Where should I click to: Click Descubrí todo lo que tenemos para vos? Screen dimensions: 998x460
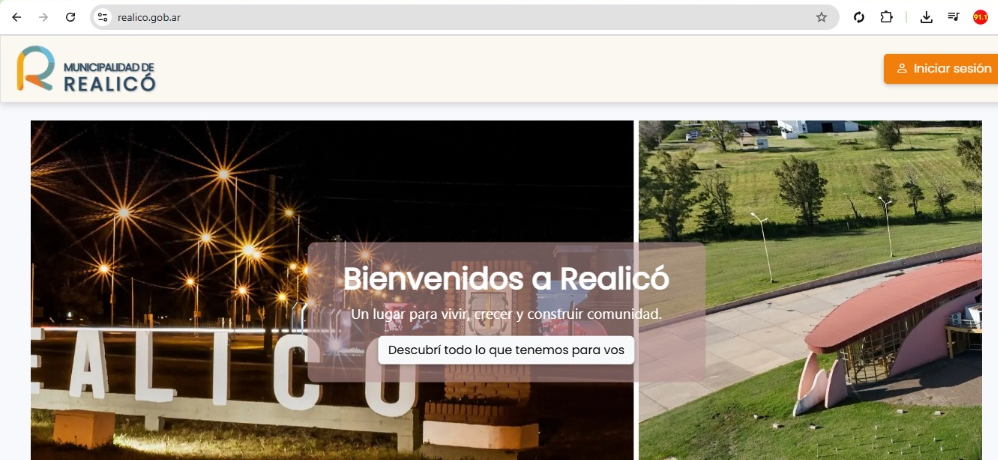coord(506,350)
